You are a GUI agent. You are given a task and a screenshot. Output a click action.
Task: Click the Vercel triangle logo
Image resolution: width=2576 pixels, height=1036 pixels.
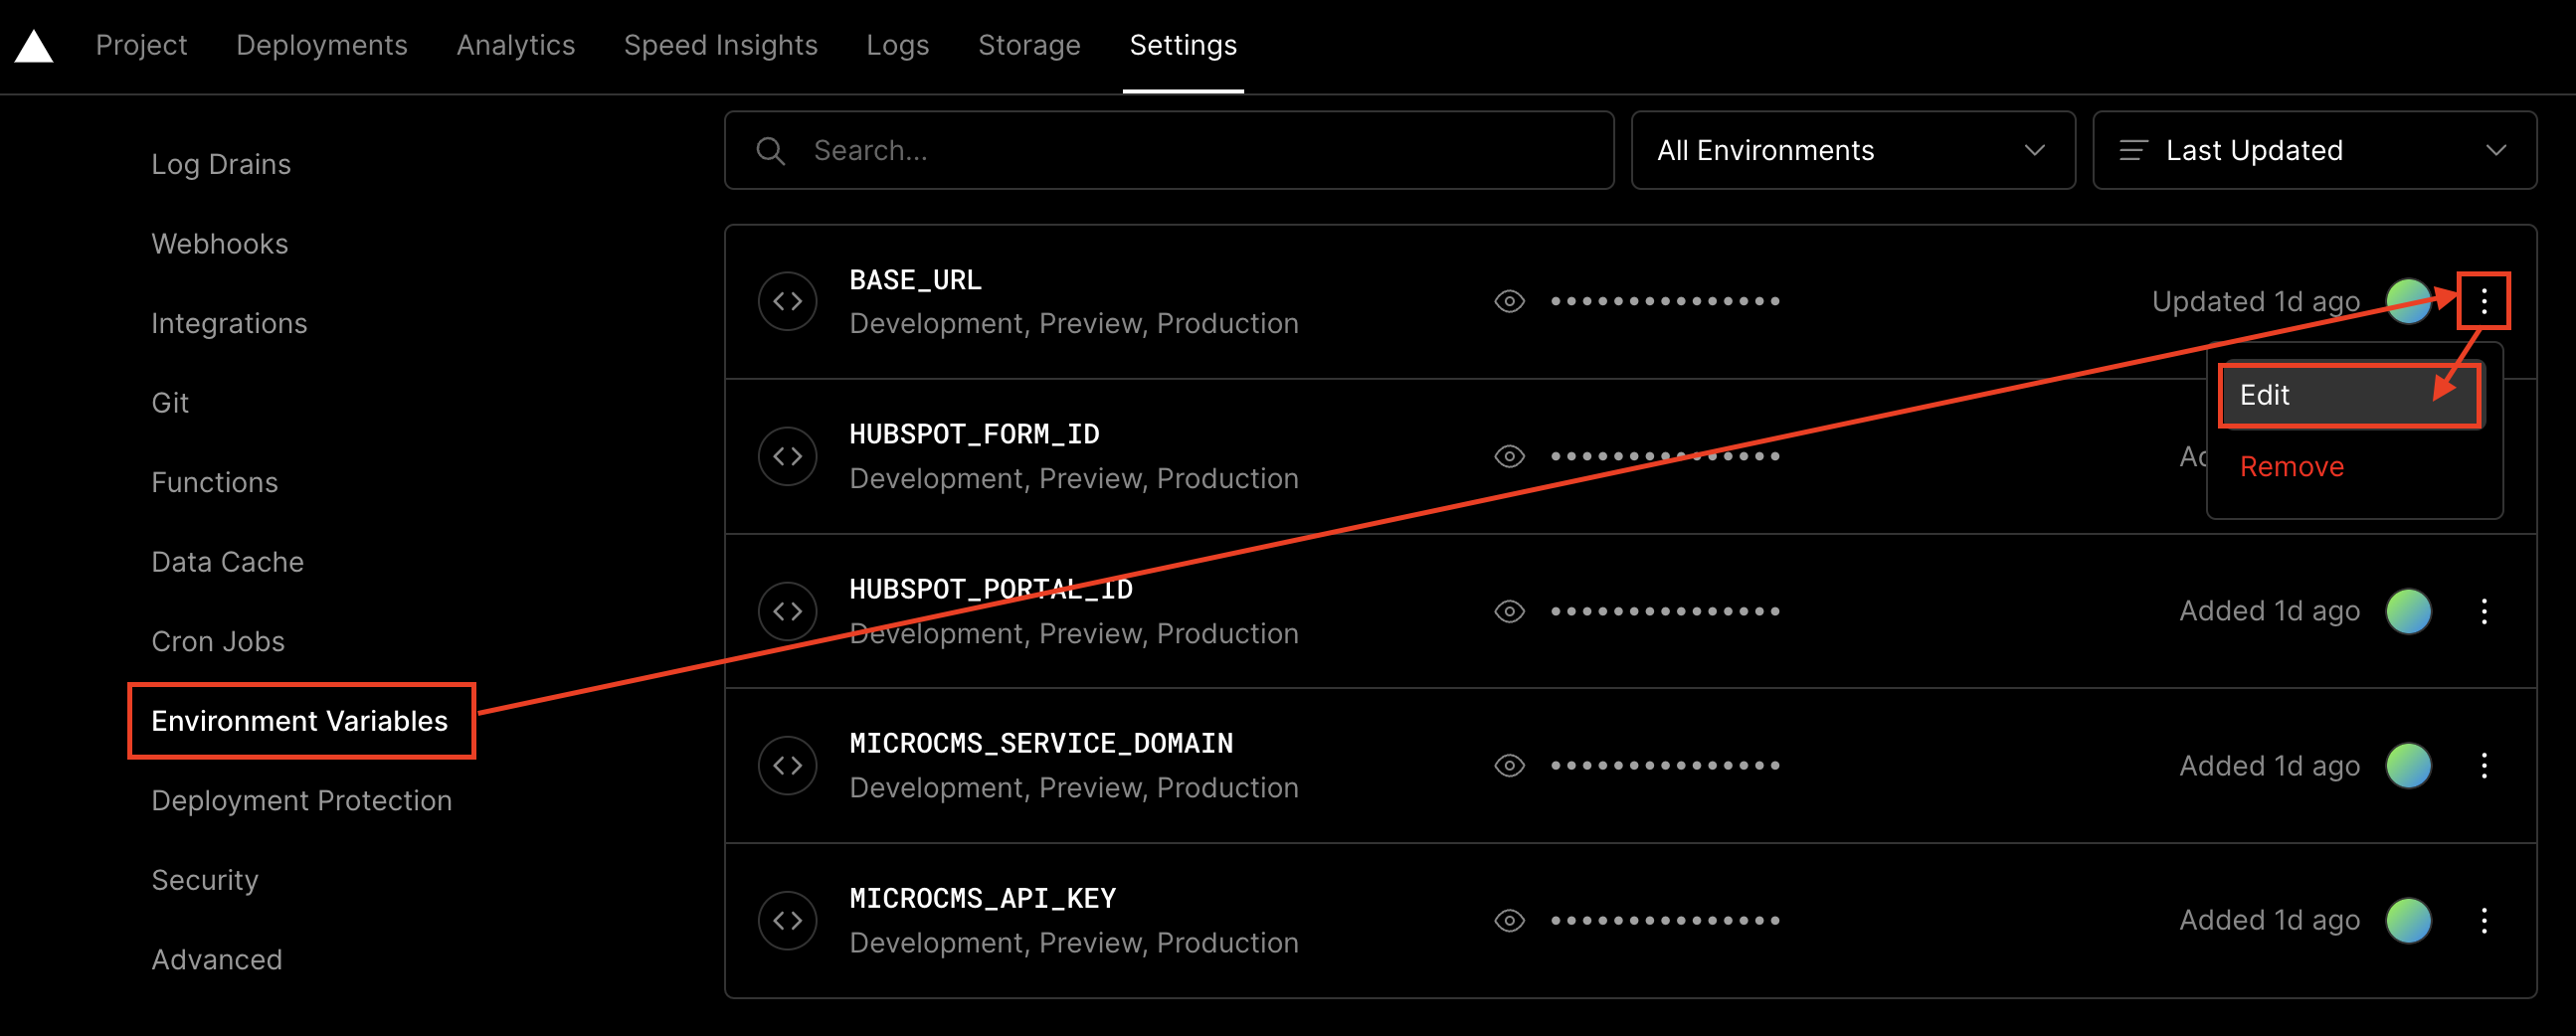pos(34,46)
